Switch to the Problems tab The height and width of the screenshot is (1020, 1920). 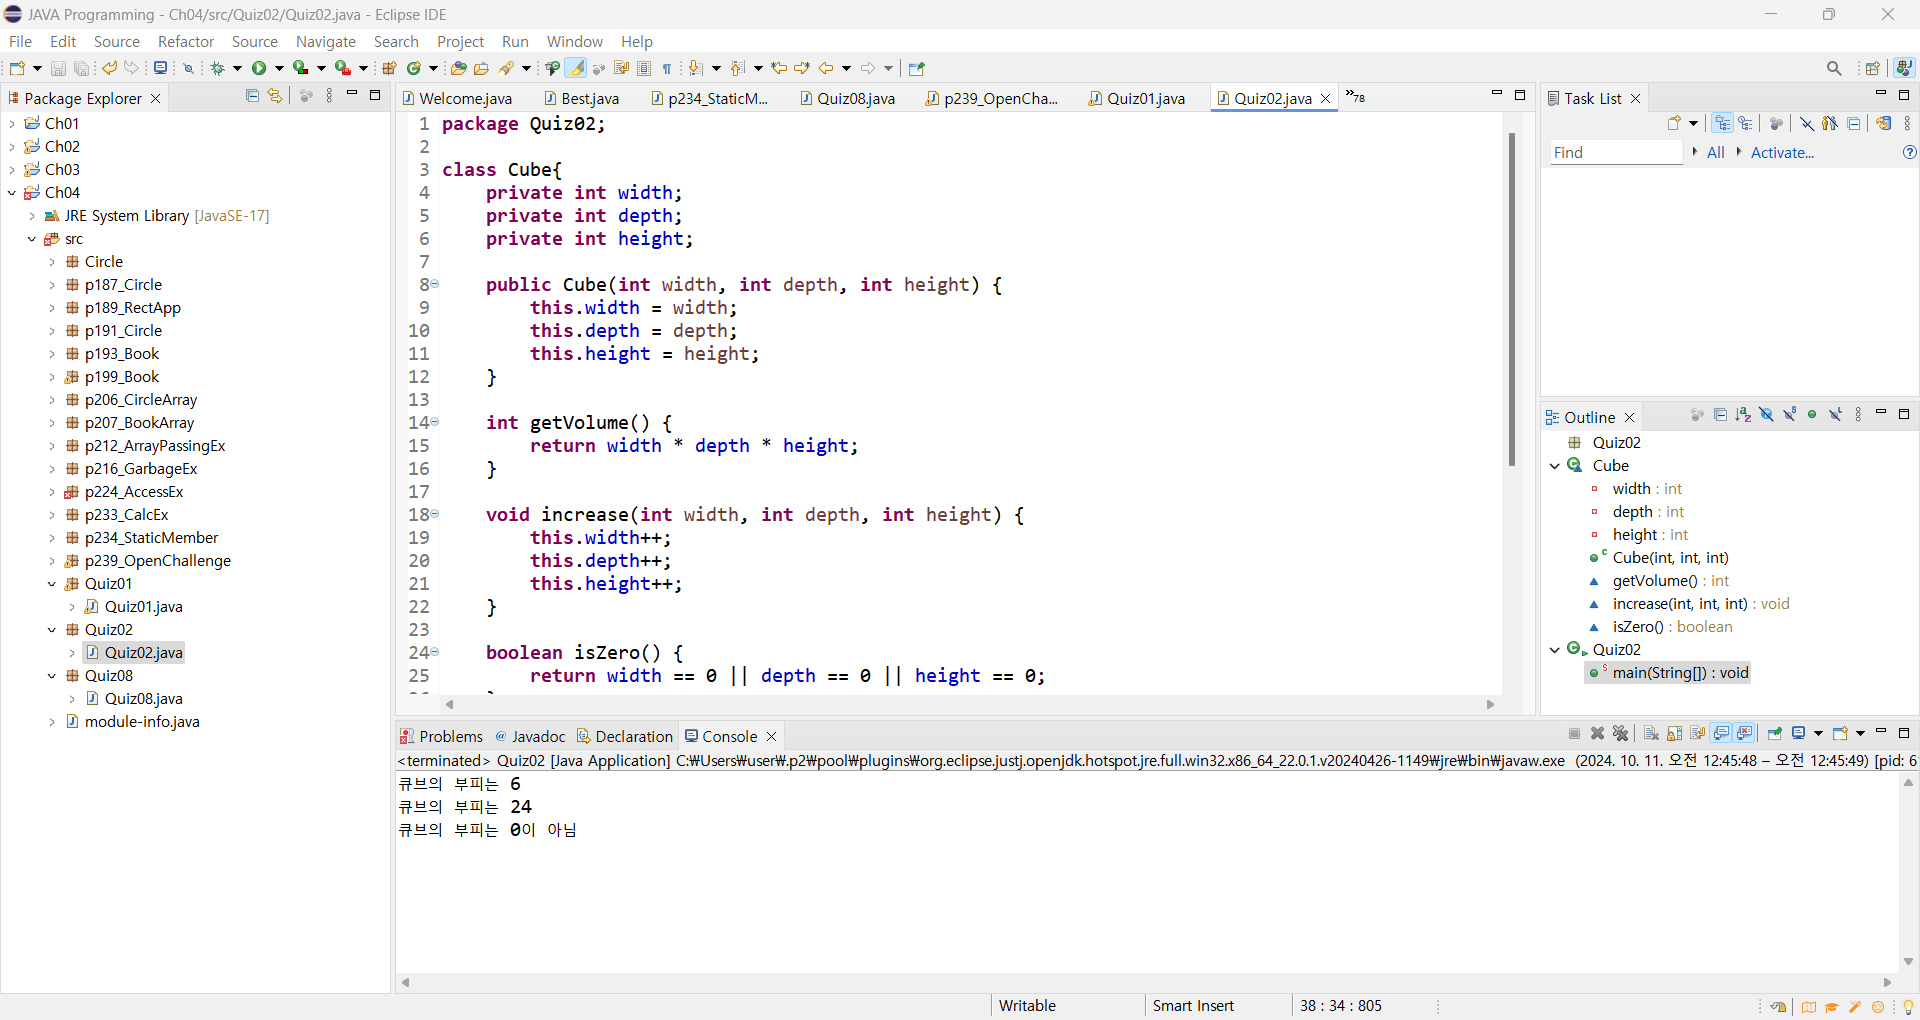[x=441, y=736]
